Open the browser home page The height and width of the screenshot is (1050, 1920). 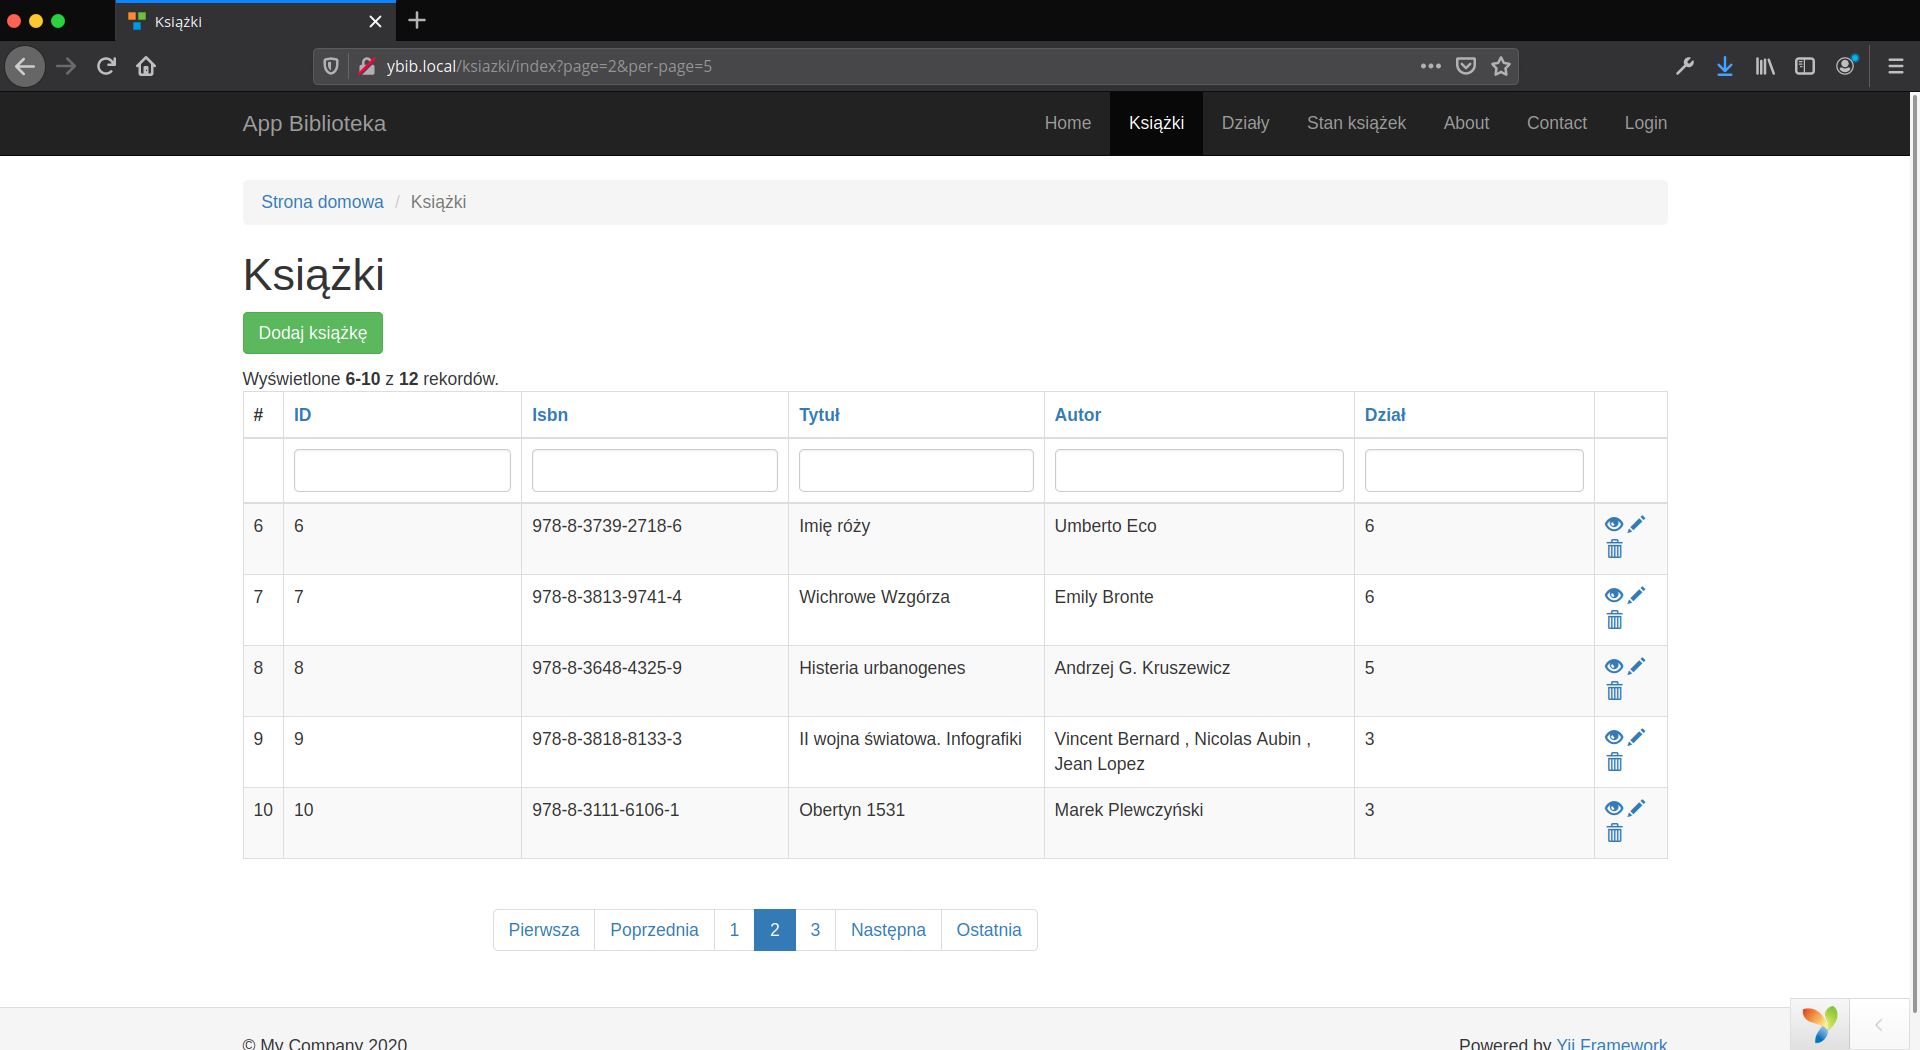(146, 66)
